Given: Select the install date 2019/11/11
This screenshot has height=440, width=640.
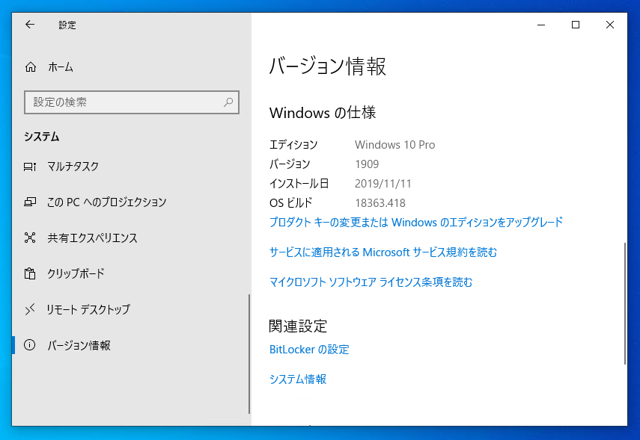Looking at the screenshot, I should click(x=383, y=184).
